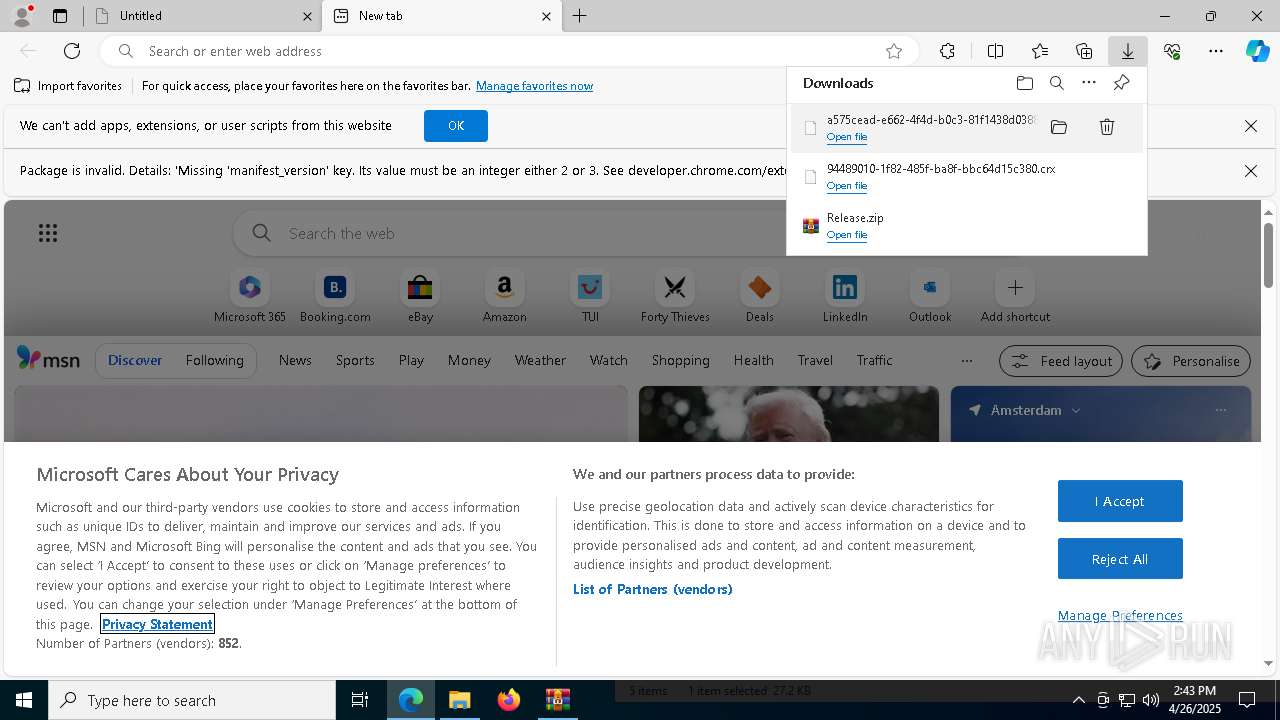
Task: Open downloads folder icon in panel header
Action: (x=1025, y=83)
